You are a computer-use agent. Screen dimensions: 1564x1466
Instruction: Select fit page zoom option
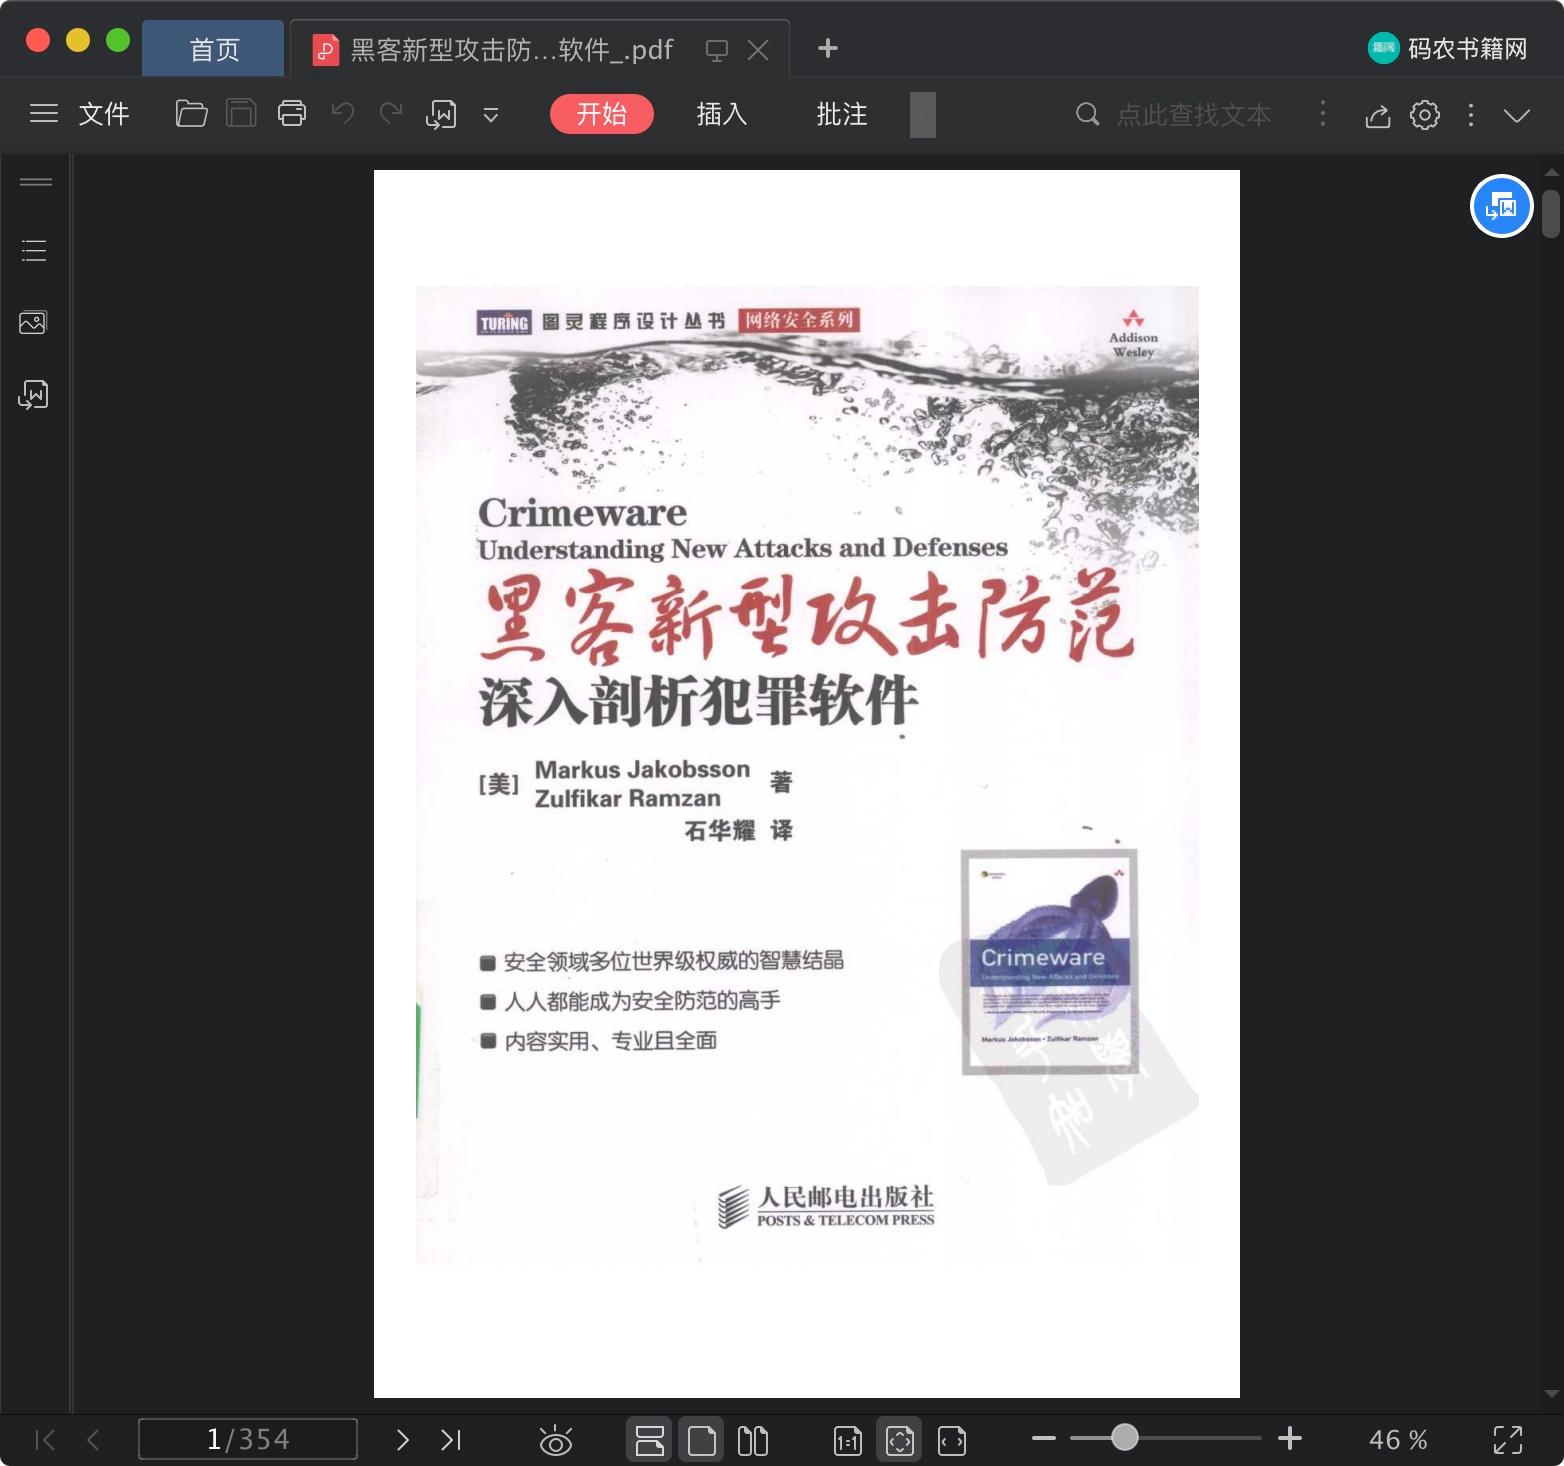[x=900, y=1440]
